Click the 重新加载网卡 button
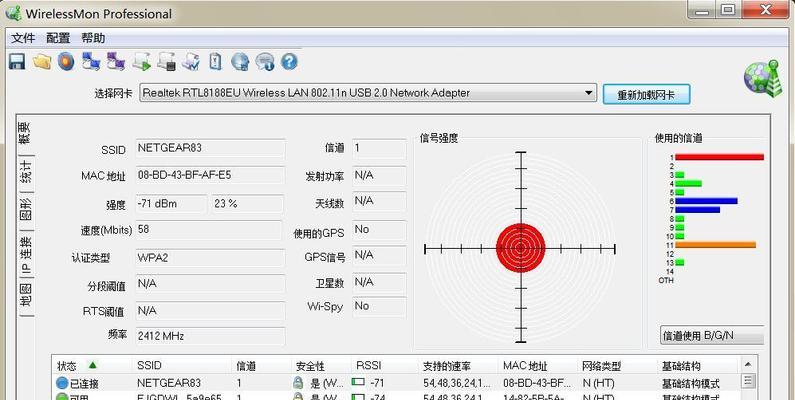 click(646, 95)
